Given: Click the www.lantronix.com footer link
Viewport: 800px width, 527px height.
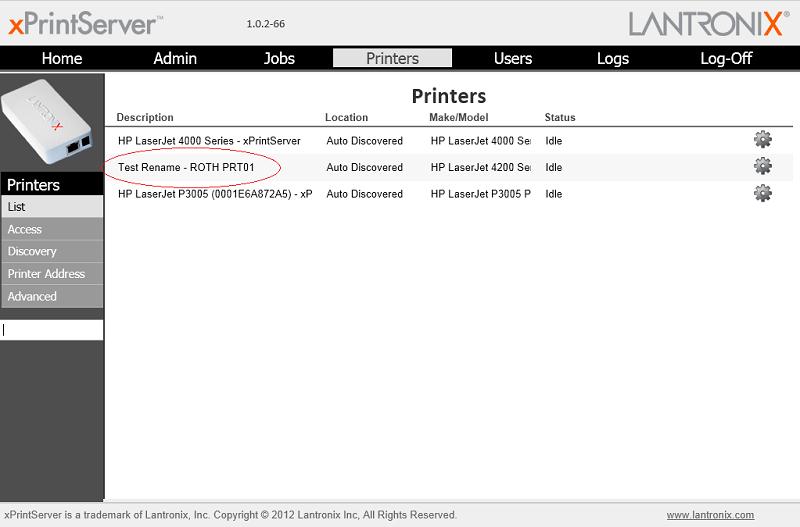Looking at the screenshot, I should (710, 515).
